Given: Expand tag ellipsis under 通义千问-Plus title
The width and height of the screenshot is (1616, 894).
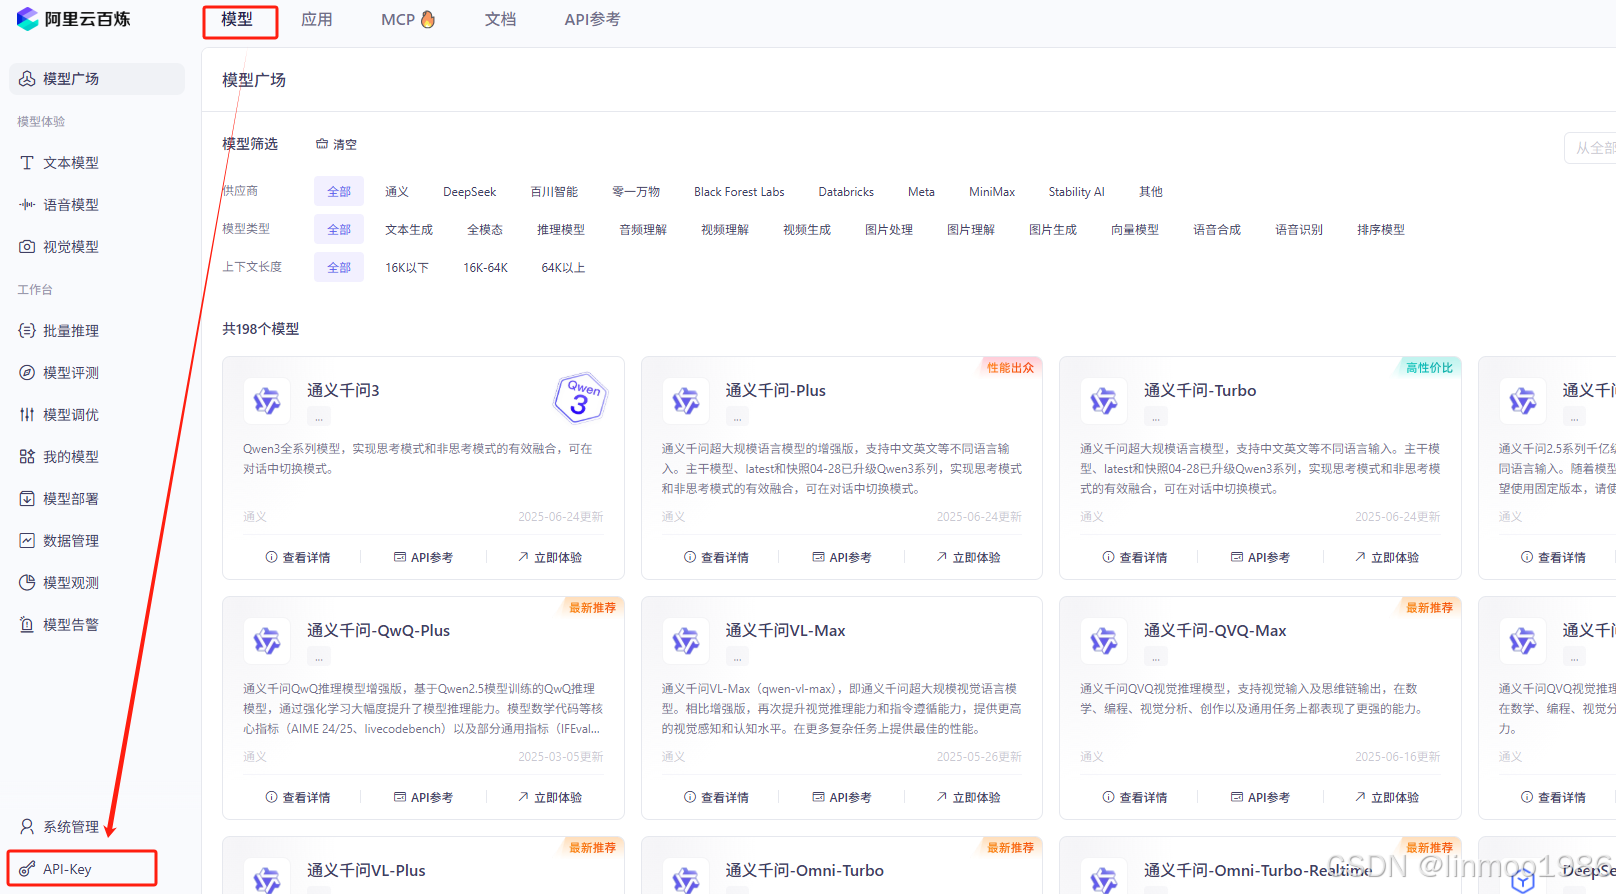Looking at the screenshot, I should pyautogui.click(x=737, y=417).
